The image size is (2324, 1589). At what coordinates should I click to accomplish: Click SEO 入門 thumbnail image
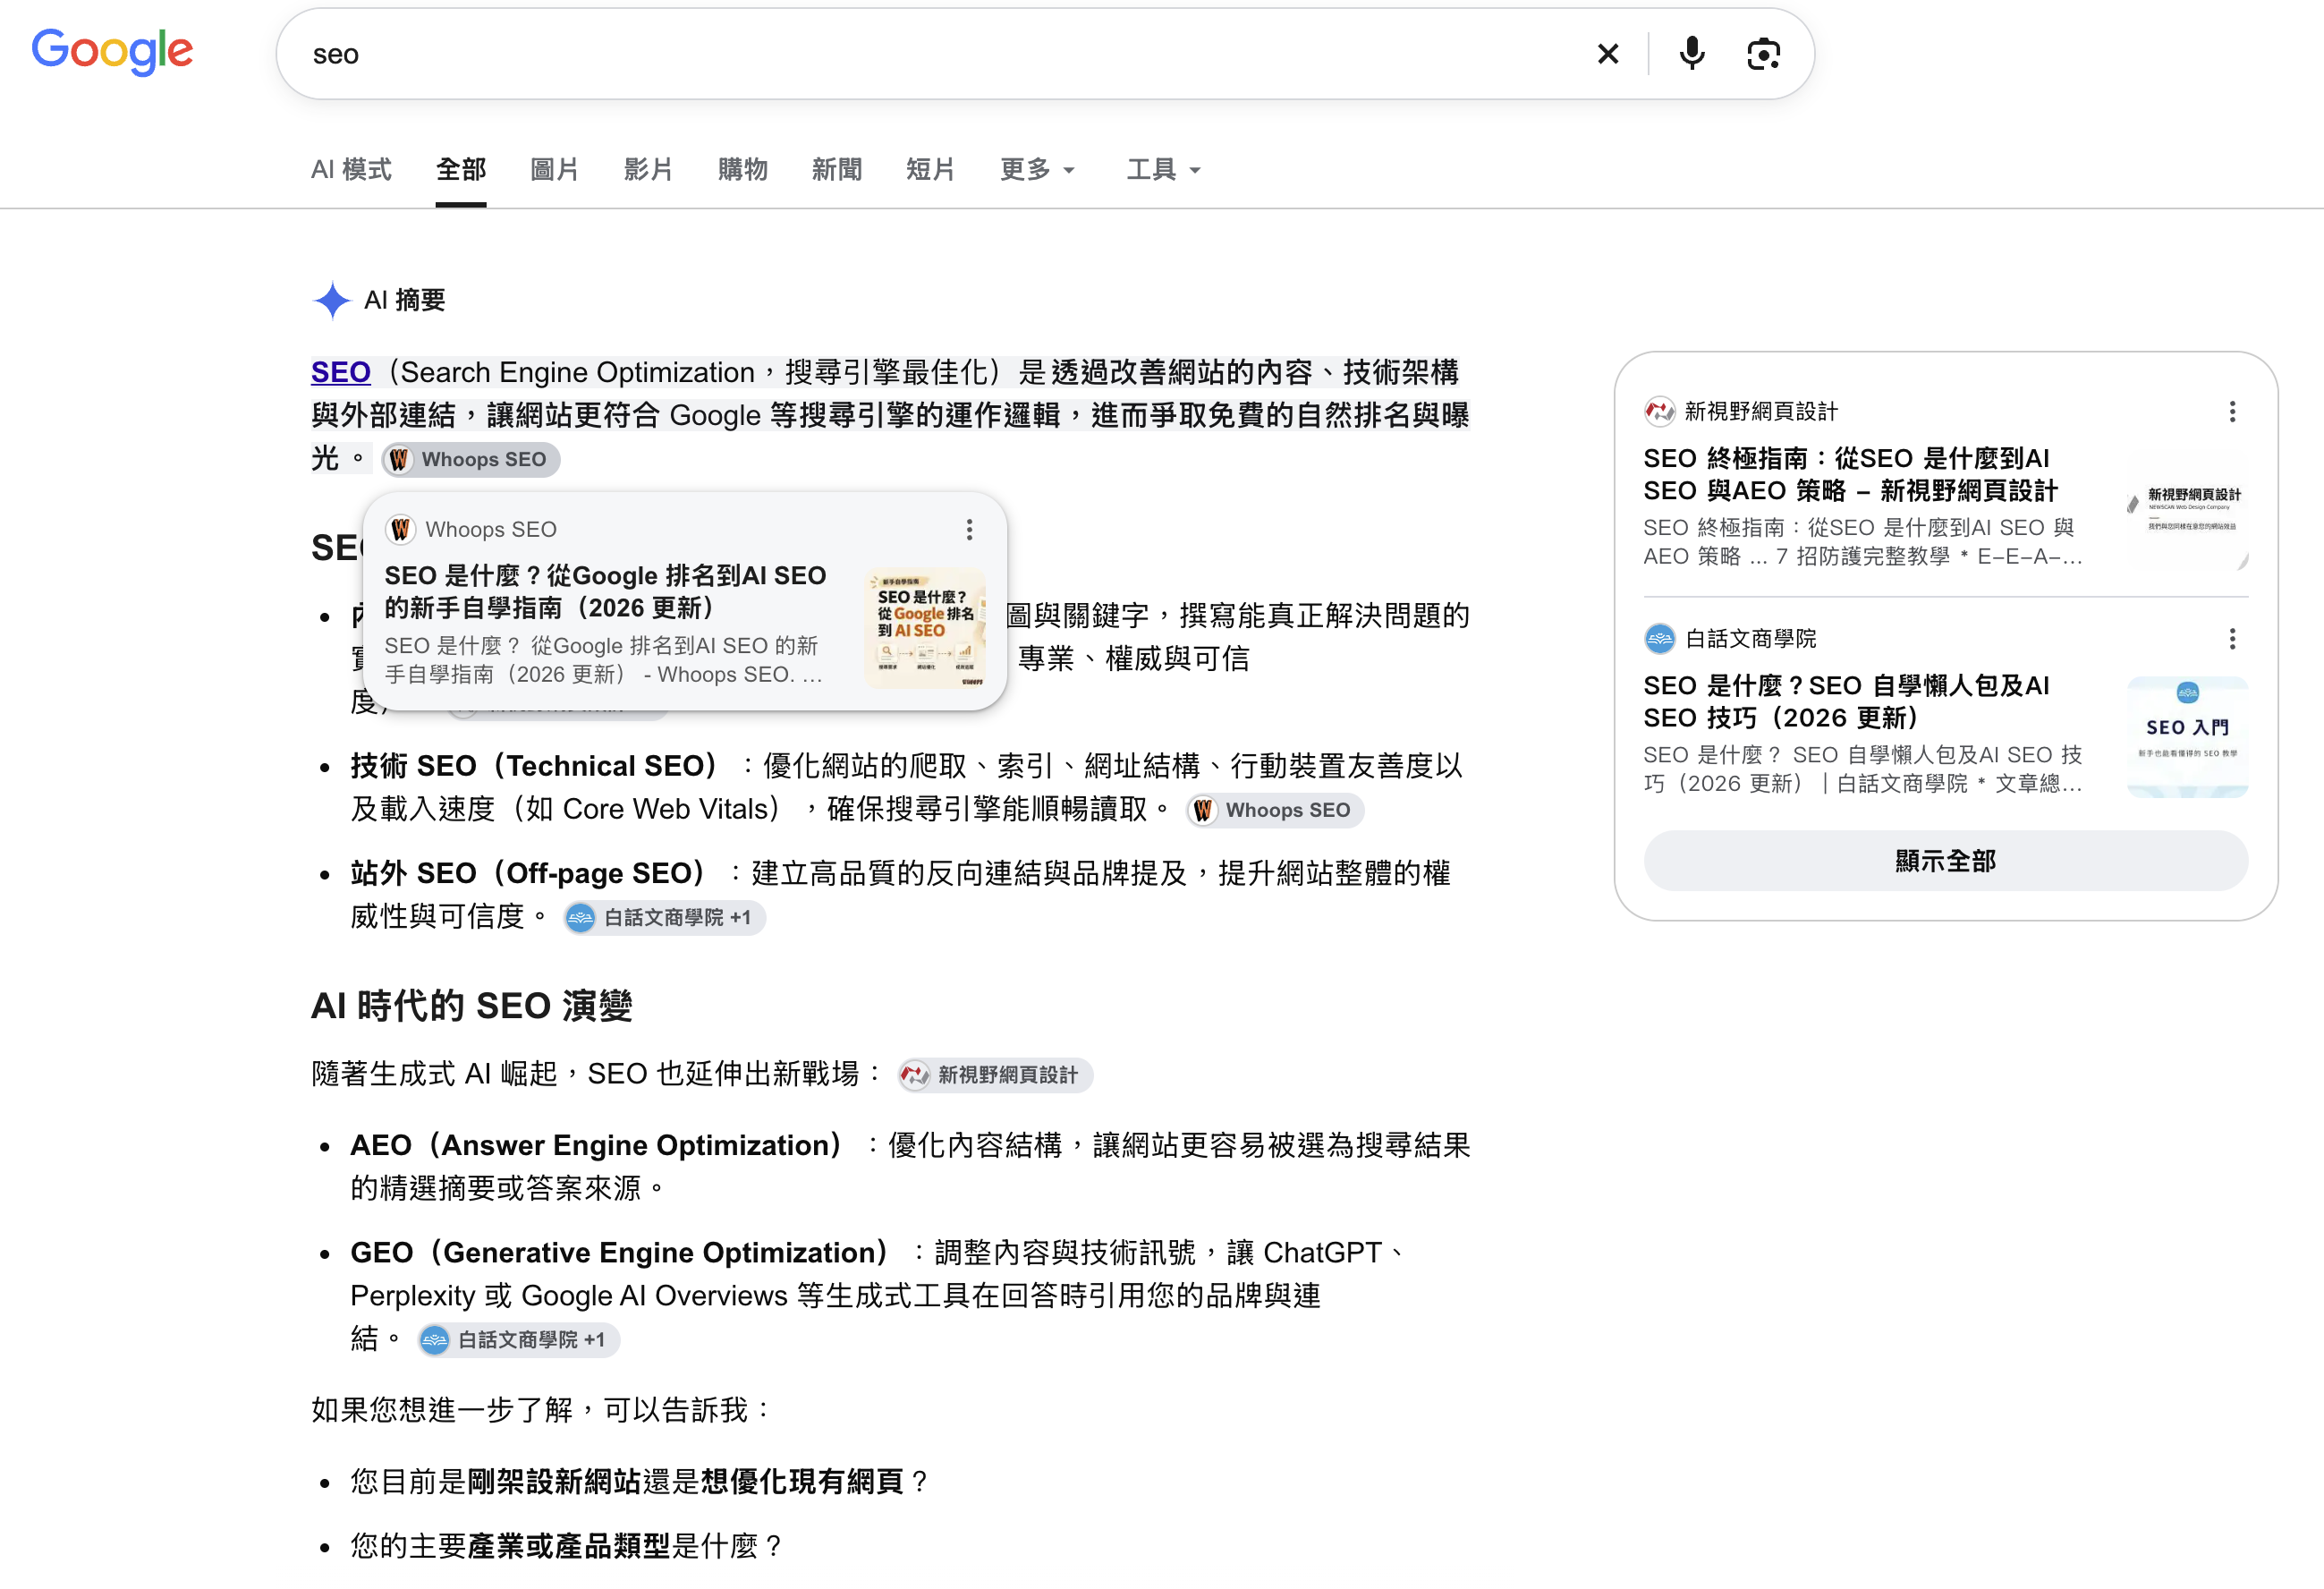point(2188,738)
